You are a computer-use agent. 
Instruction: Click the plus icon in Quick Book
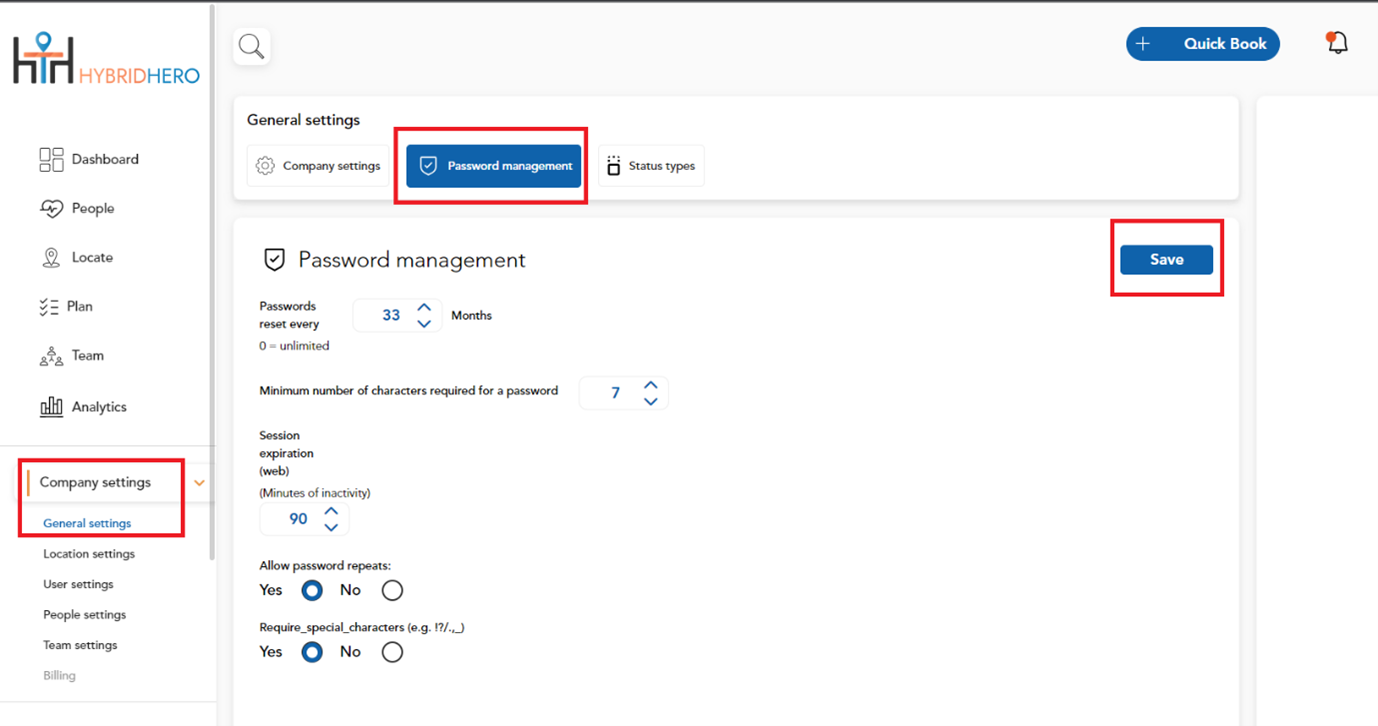point(1143,44)
